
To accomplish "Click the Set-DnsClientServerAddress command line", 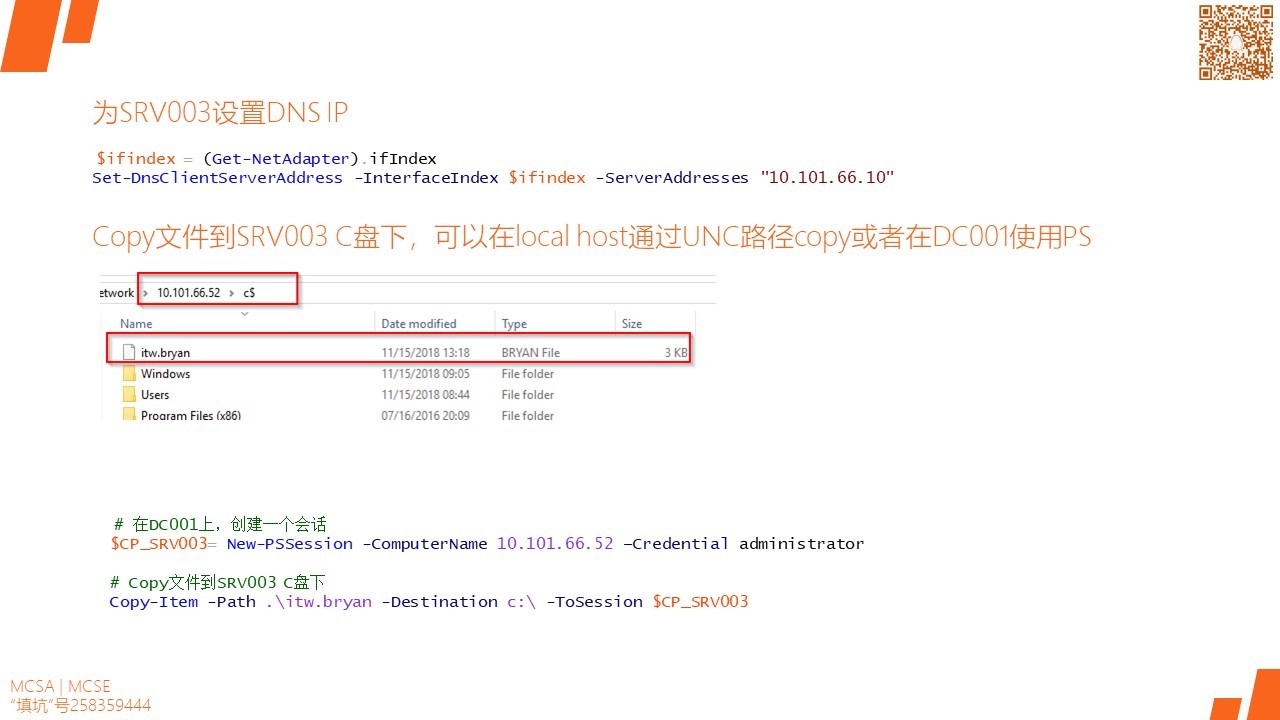I will [493, 178].
